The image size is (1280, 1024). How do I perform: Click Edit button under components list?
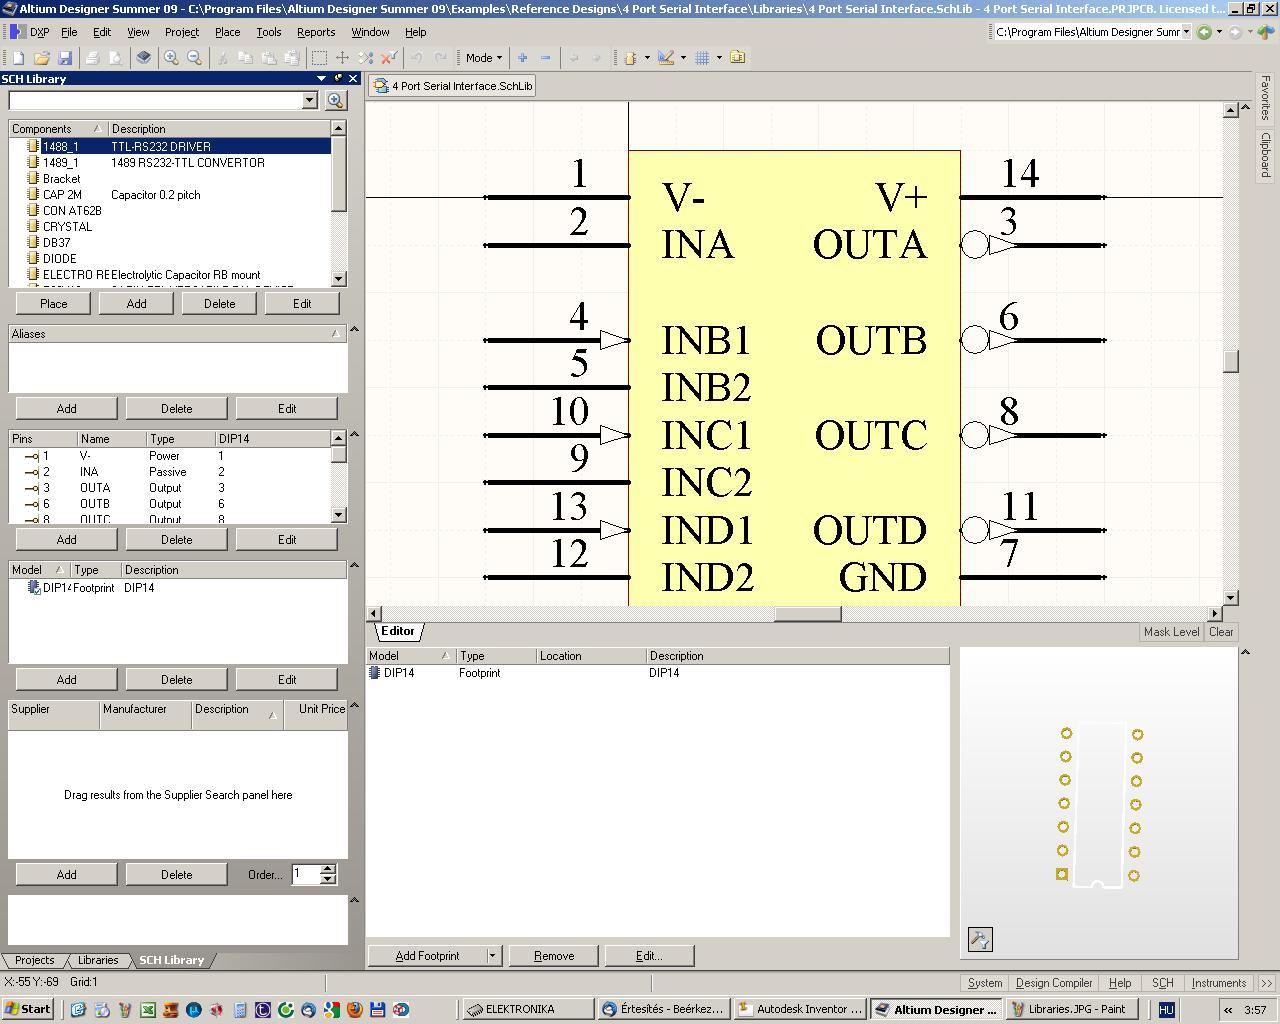301,303
